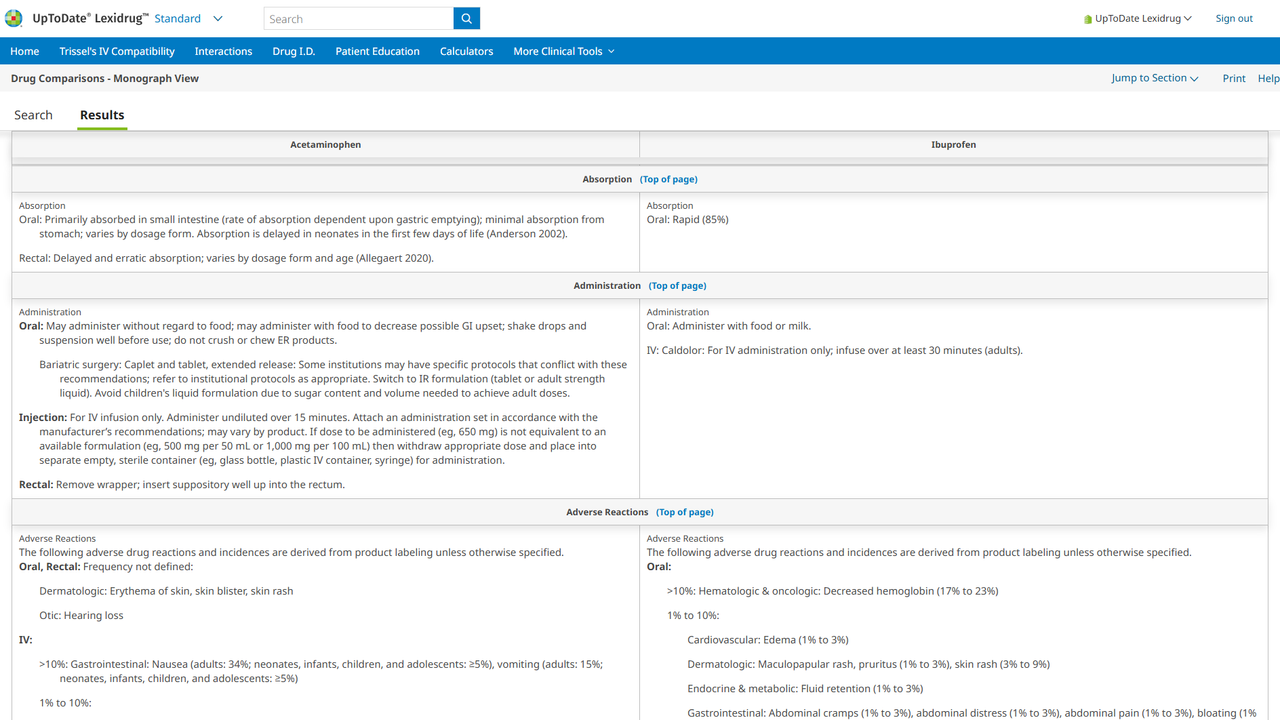Open Trissel's IV Compatibility
Image resolution: width=1280 pixels, height=720 pixels.
point(117,51)
